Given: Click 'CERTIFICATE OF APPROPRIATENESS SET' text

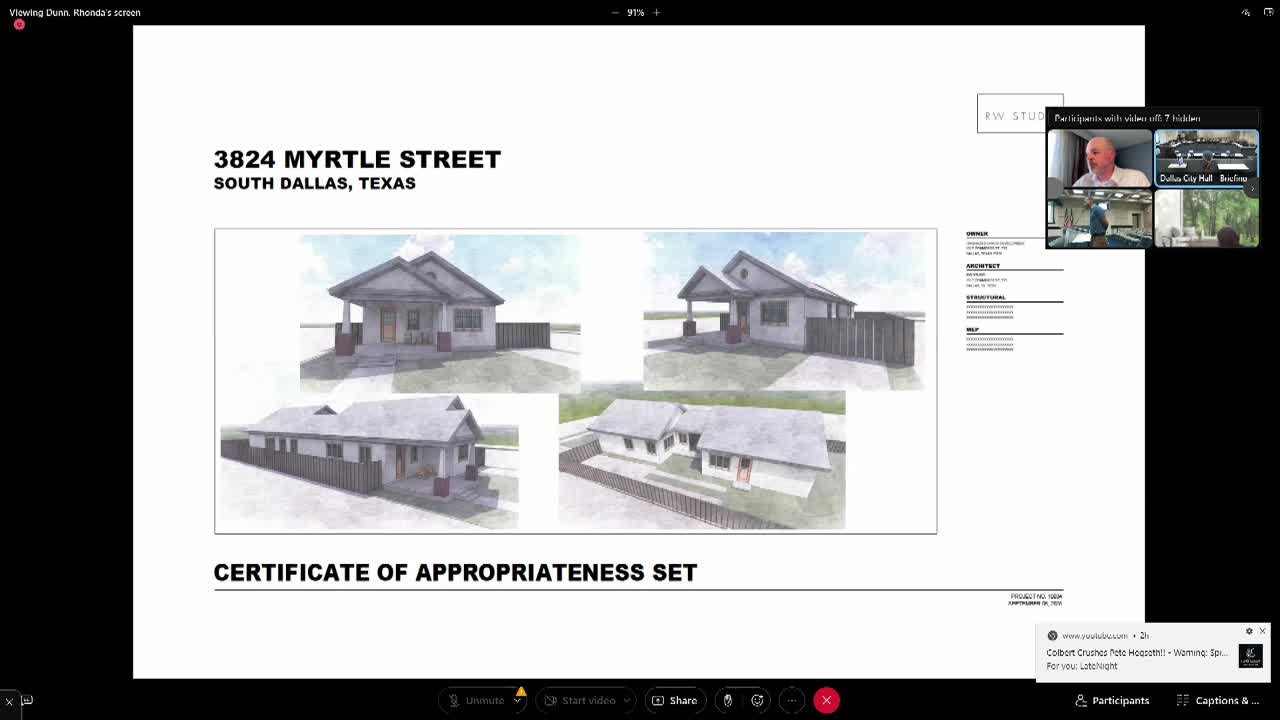Looking at the screenshot, I should click(455, 572).
